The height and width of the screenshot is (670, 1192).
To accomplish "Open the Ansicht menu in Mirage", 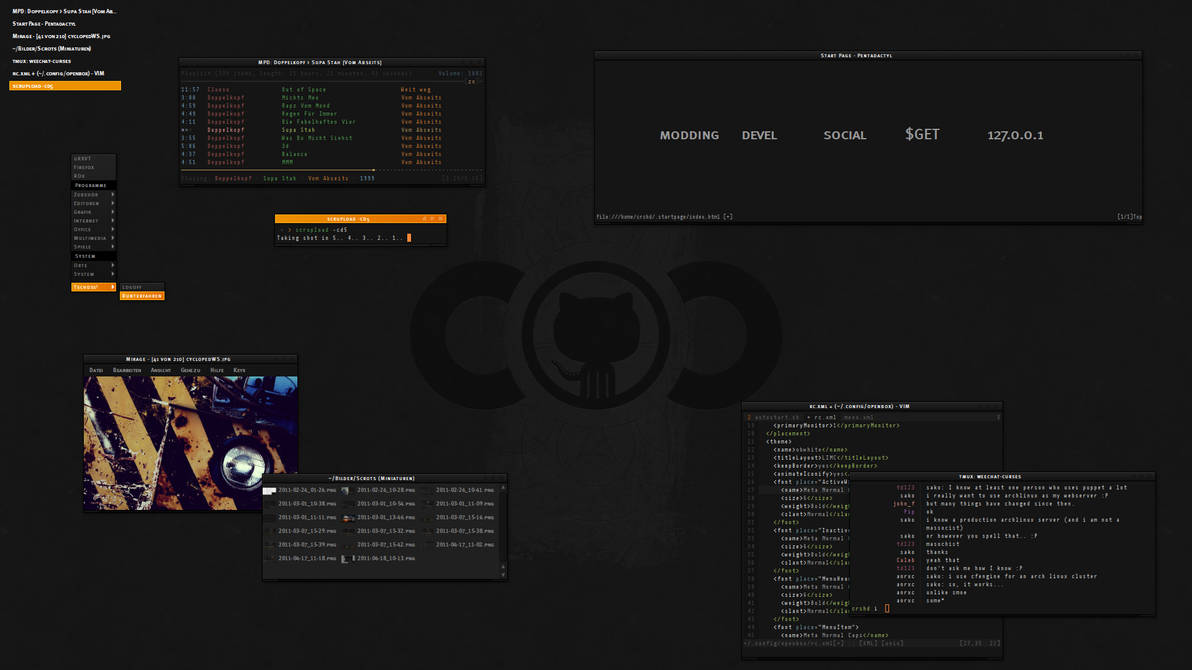I will [x=160, y=370].
